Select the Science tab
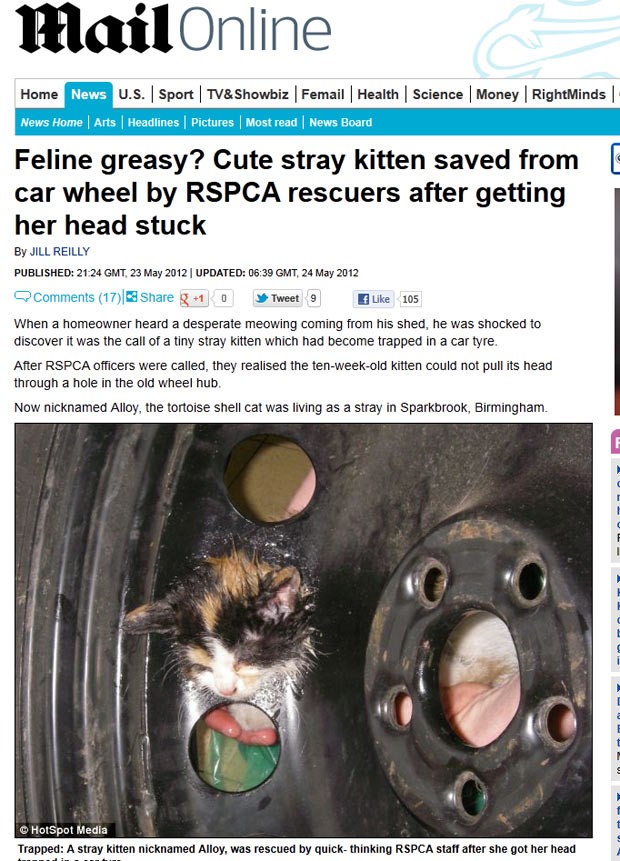 [x=438, y=94]
